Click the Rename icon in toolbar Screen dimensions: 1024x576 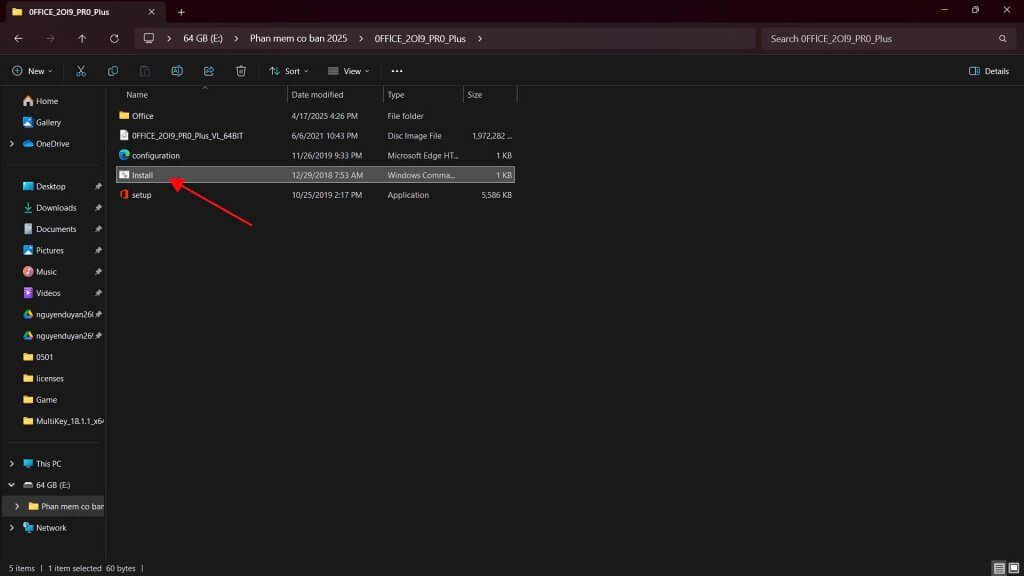(177, 71)
